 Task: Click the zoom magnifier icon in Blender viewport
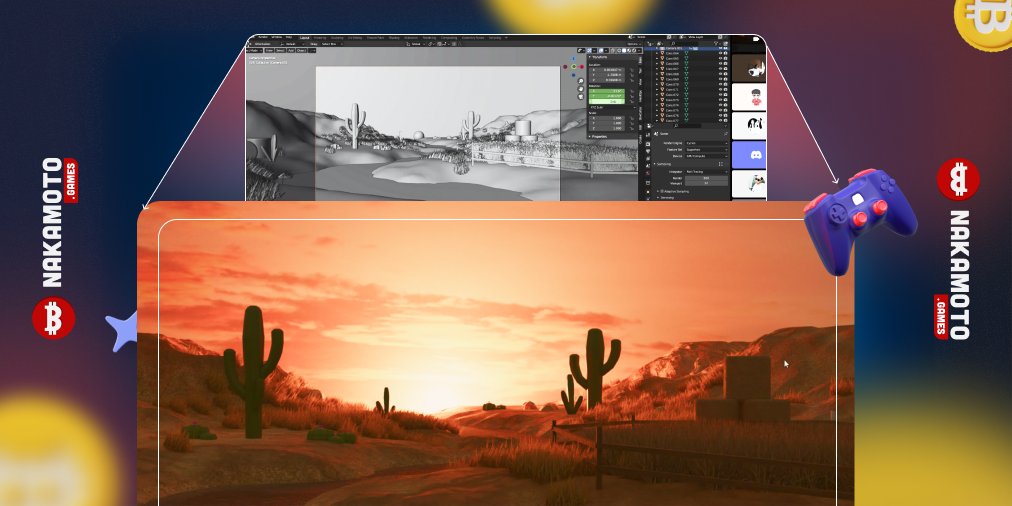tap(581, 81)
